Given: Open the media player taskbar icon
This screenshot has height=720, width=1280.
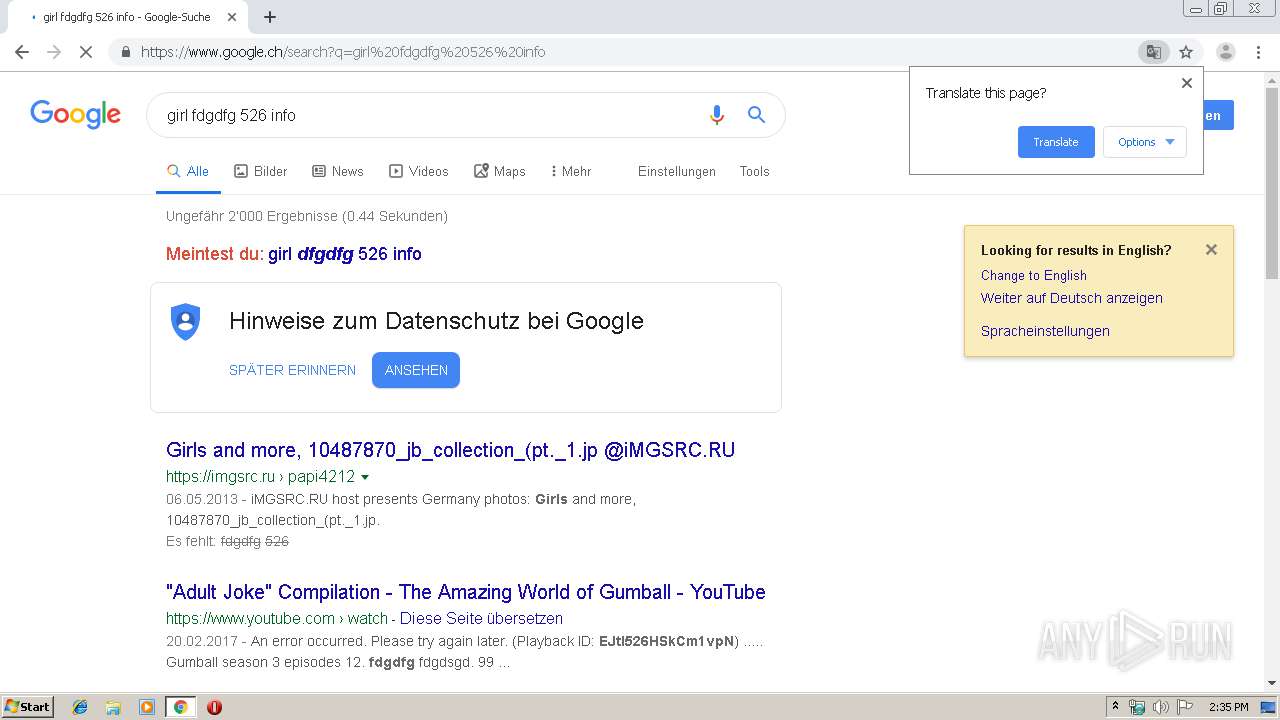Looking at the screenshot, I should click(x=147, y=707).
